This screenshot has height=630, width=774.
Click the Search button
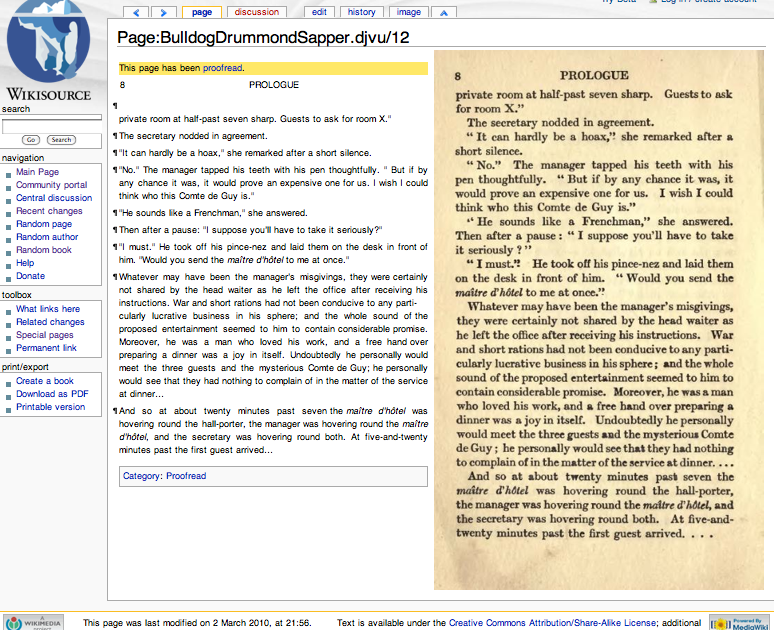(x=61, y=140)
